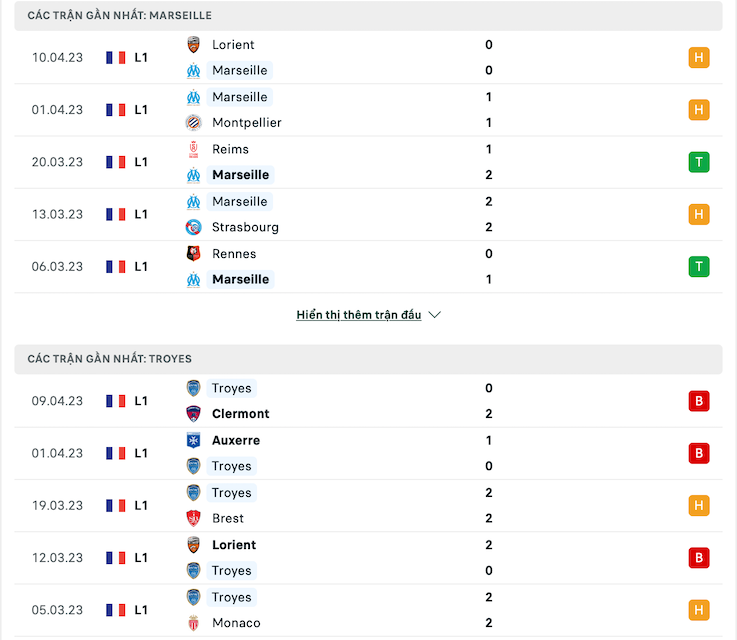Click the Strasbourg team crest

[193, 227]
